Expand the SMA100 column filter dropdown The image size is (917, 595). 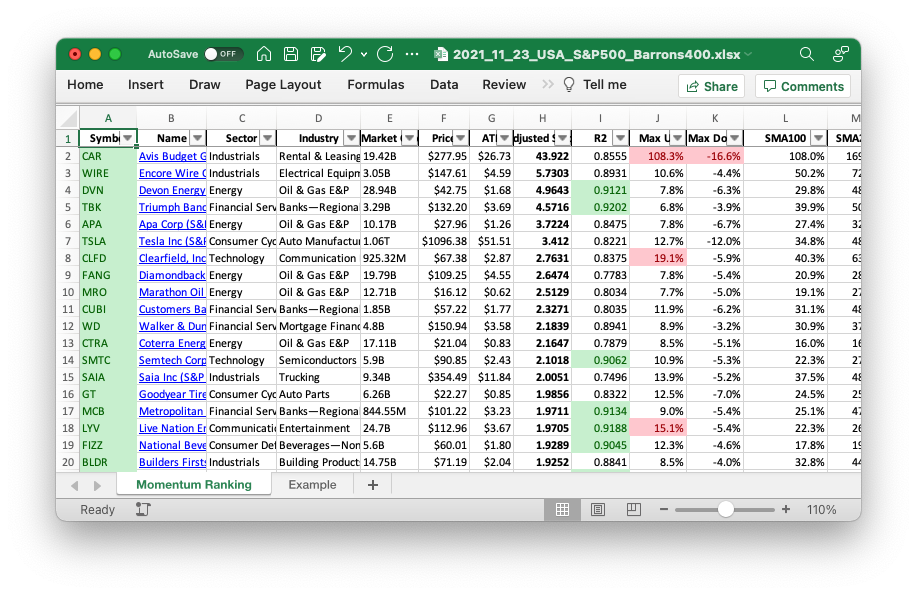pyautogui.click(x=818, y=138)
